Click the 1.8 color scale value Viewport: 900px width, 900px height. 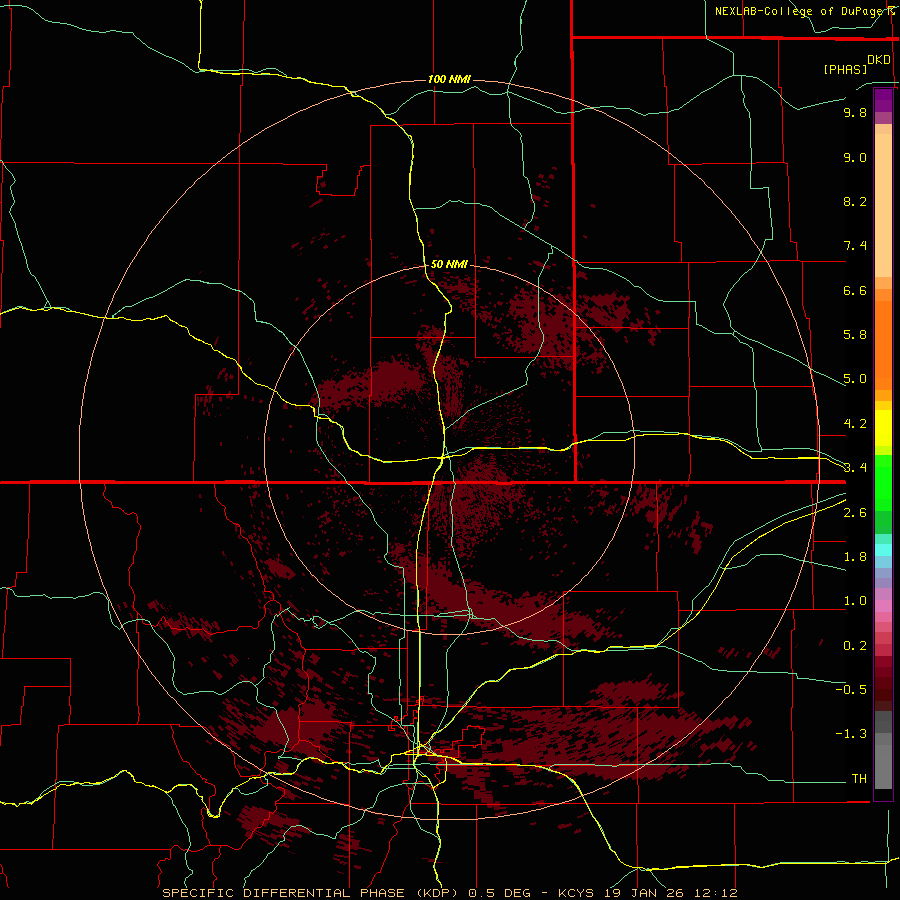[x=855, y=557]
